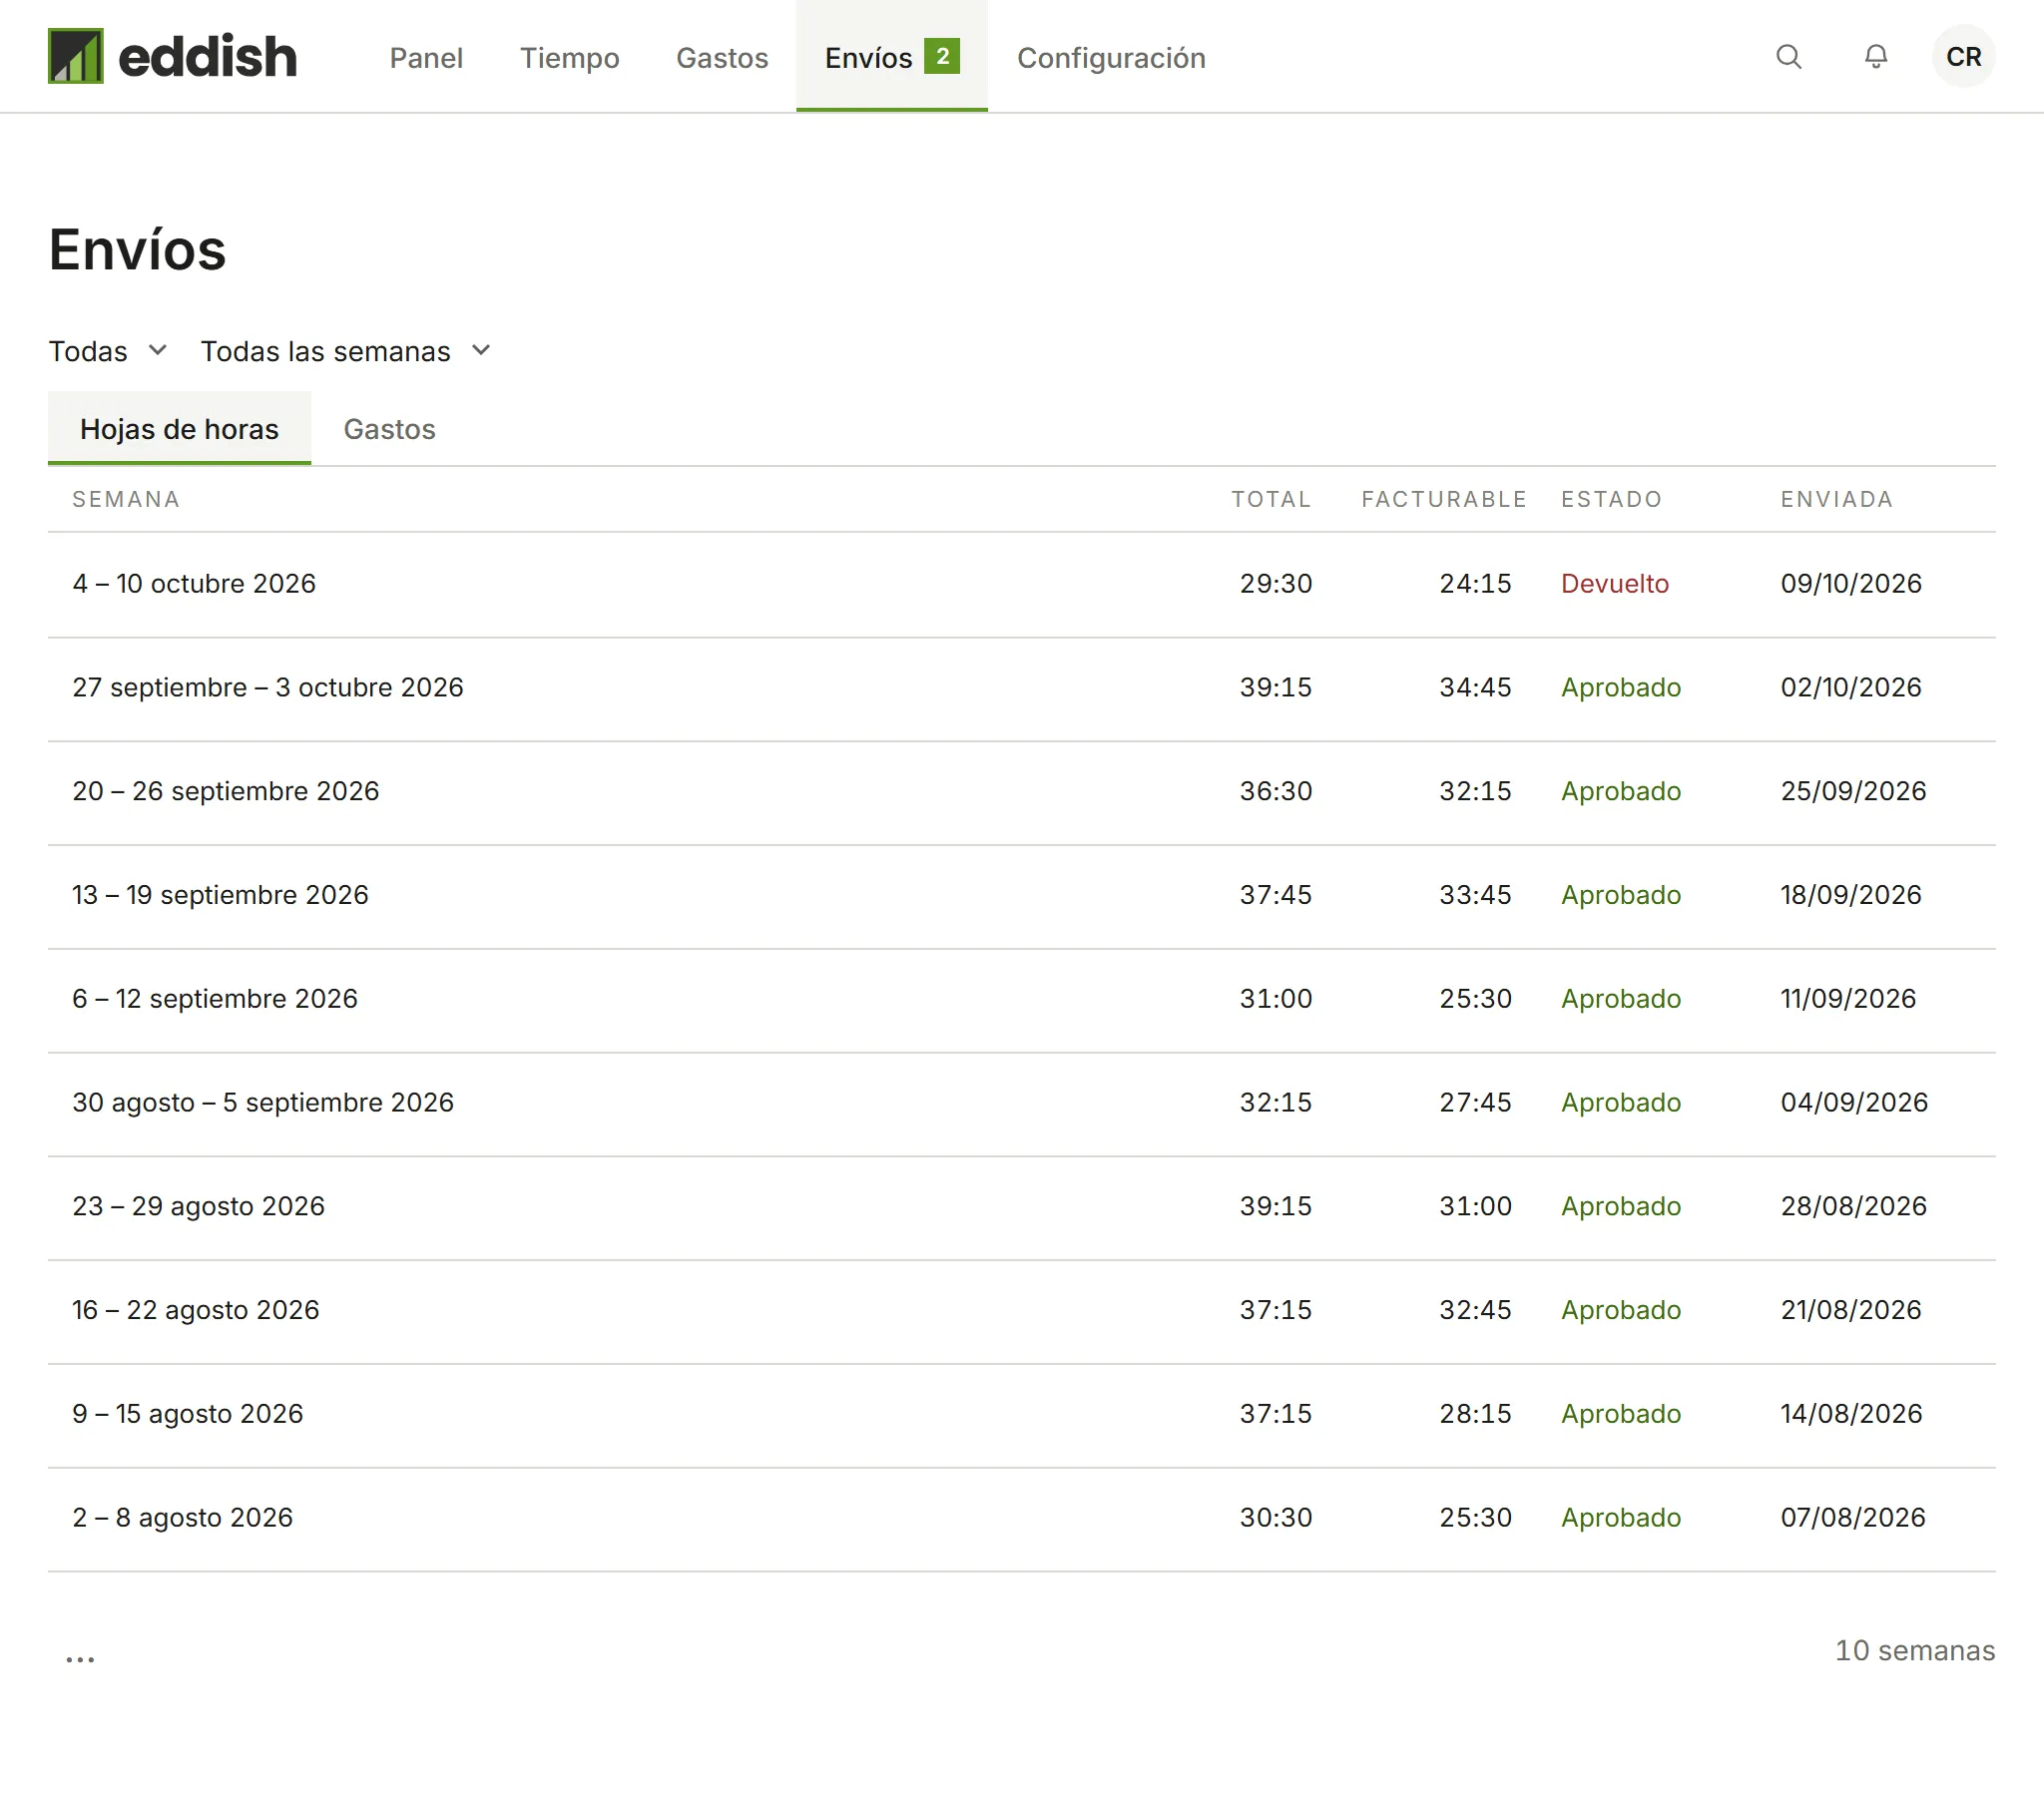Open the three-dots more options
2044x1800 pixels.
80,1658
